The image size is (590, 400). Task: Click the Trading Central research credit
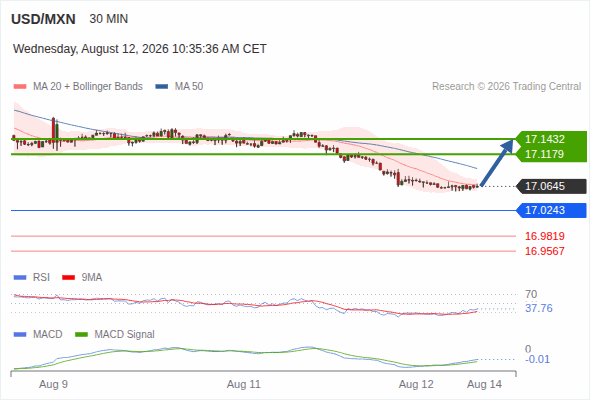tap(506, 87)
